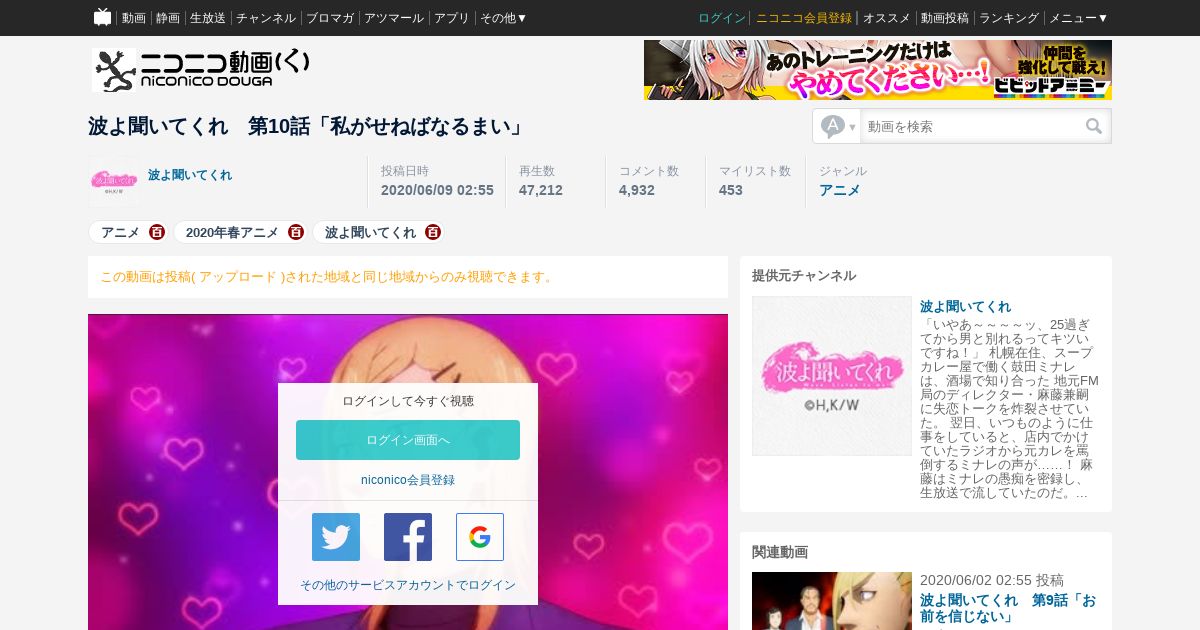Go to アプリ in top navigation
Image resolution: width=1200 pixels, height=630 pixels.
tap(451, 18)
